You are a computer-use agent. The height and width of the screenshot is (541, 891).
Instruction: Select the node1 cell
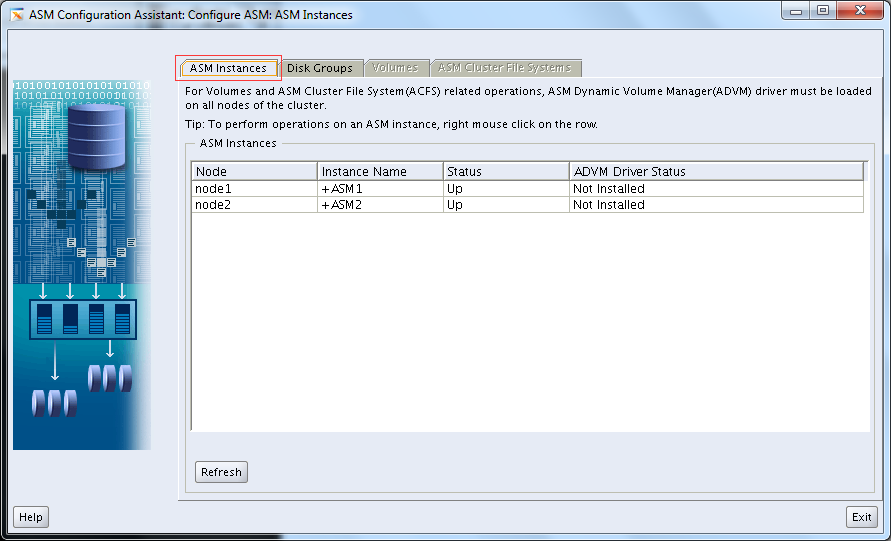click(255, 189)
